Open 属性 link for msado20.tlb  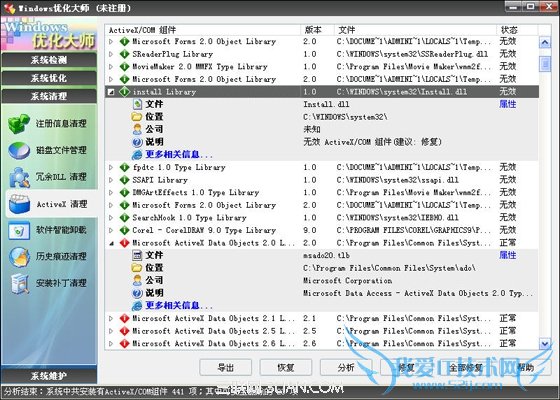point(508,255)
